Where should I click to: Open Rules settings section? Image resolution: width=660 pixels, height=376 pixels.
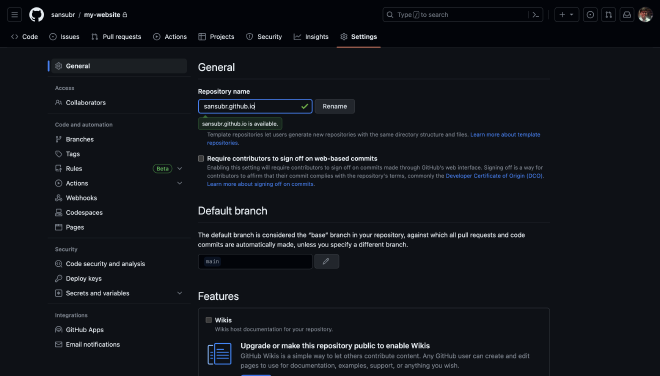coord(74,168)
